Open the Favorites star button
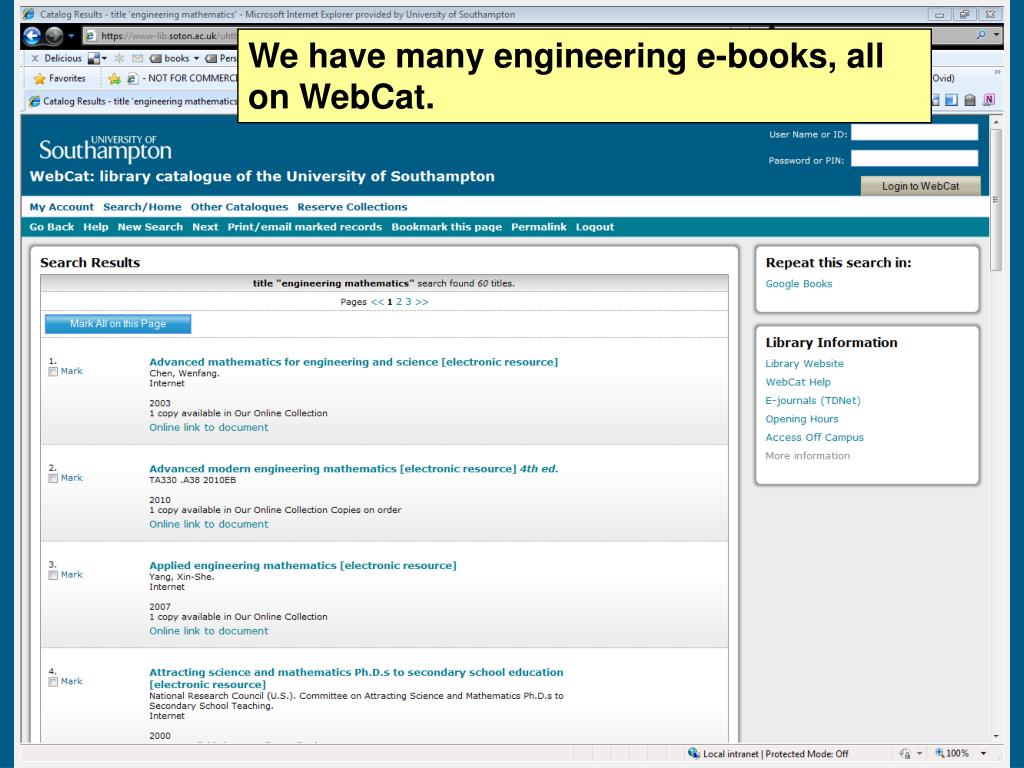The width and height of the screenshot is (1024, 768). pos(59,78)
